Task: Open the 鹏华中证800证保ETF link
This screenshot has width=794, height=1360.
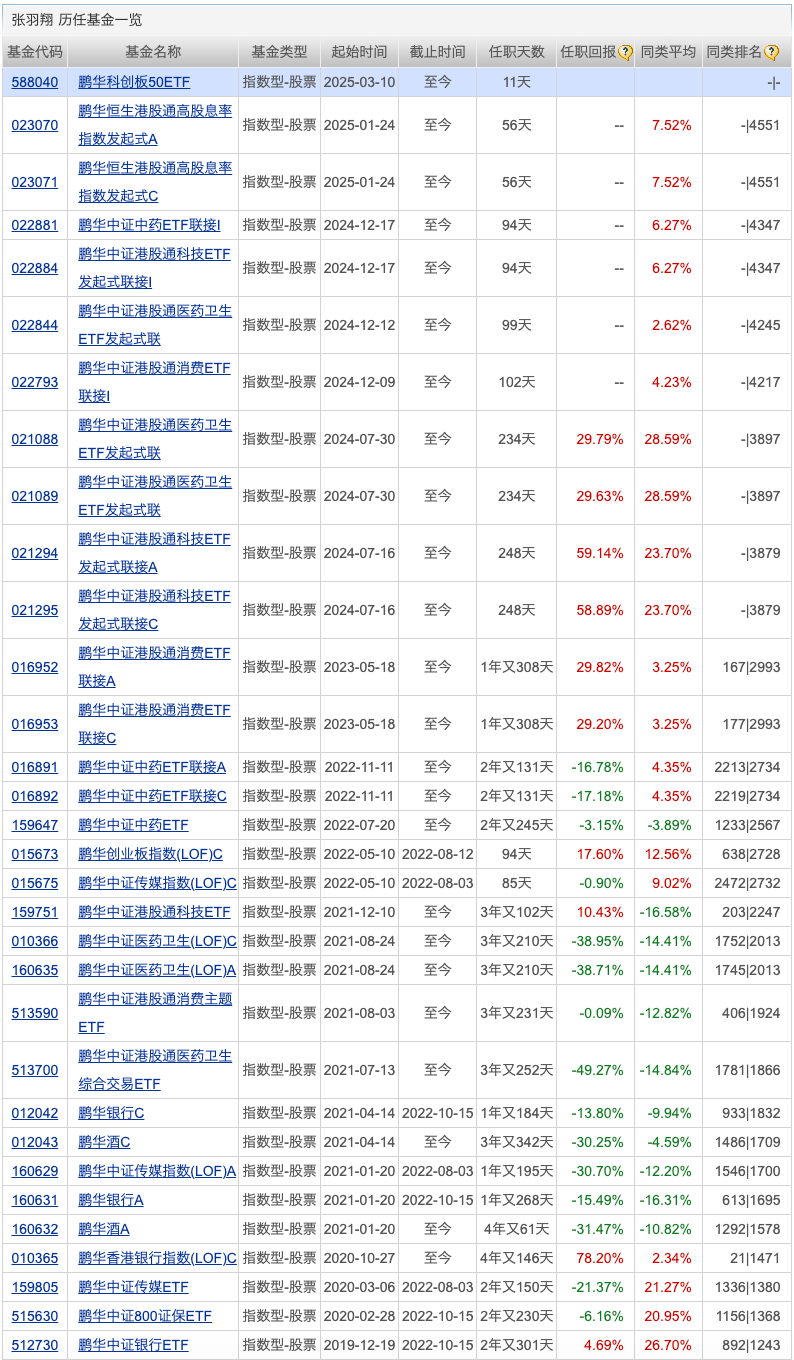Action: (145, 1316)
